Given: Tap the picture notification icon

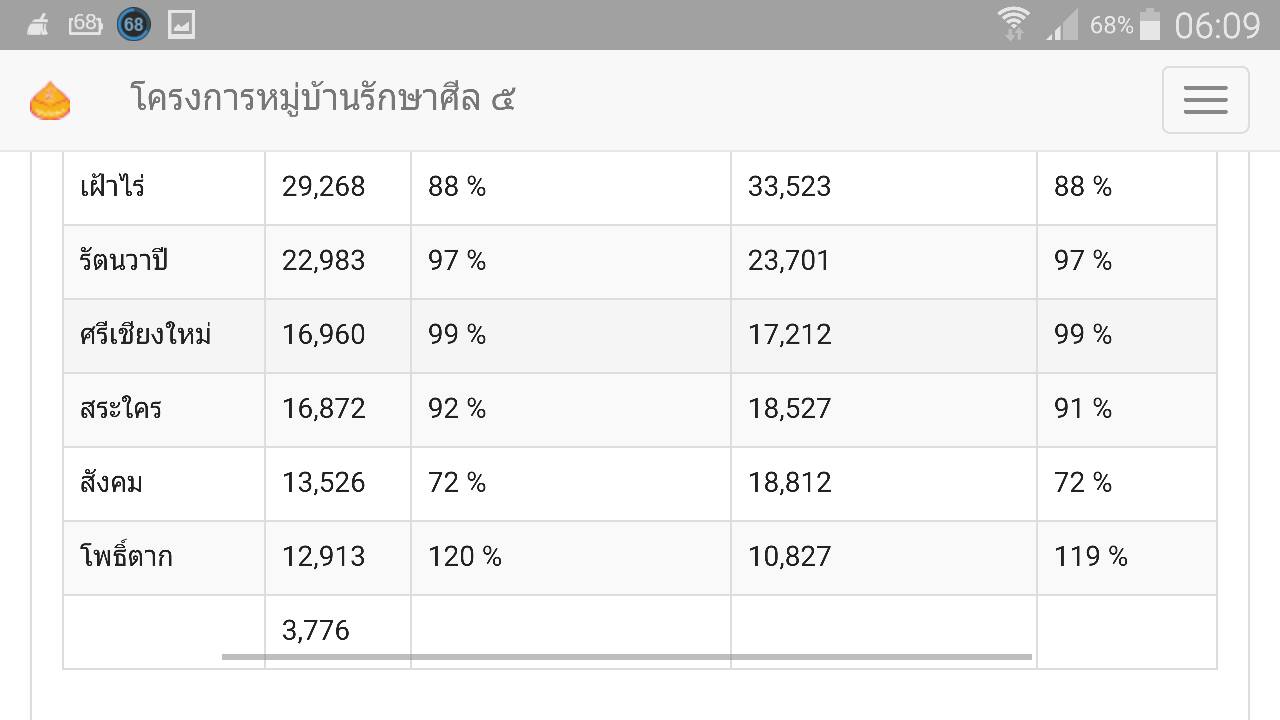Looking at the screenshot, I should (x=181, y=24).
